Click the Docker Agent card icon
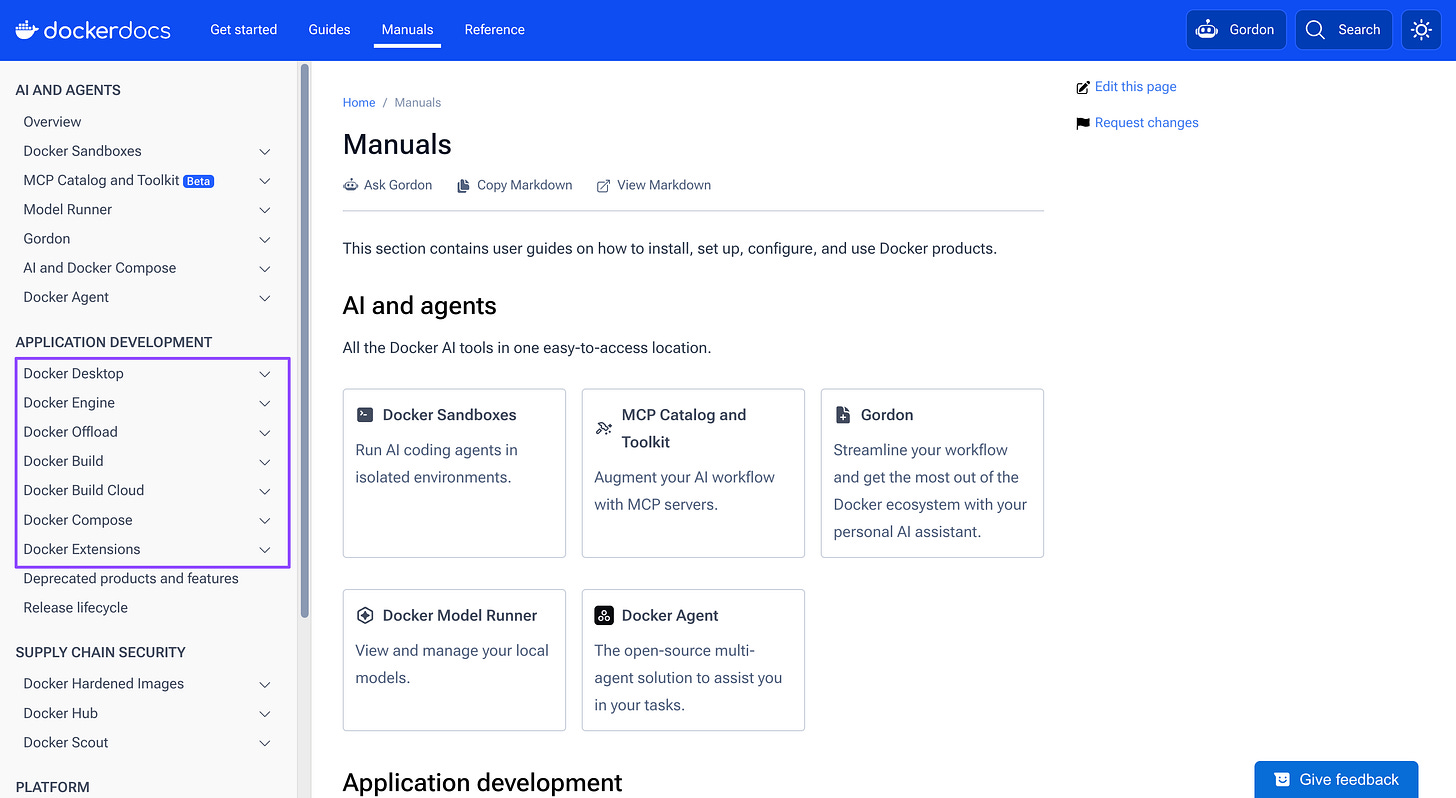This screenshot has width=1456, height=798. pos(604,615)
